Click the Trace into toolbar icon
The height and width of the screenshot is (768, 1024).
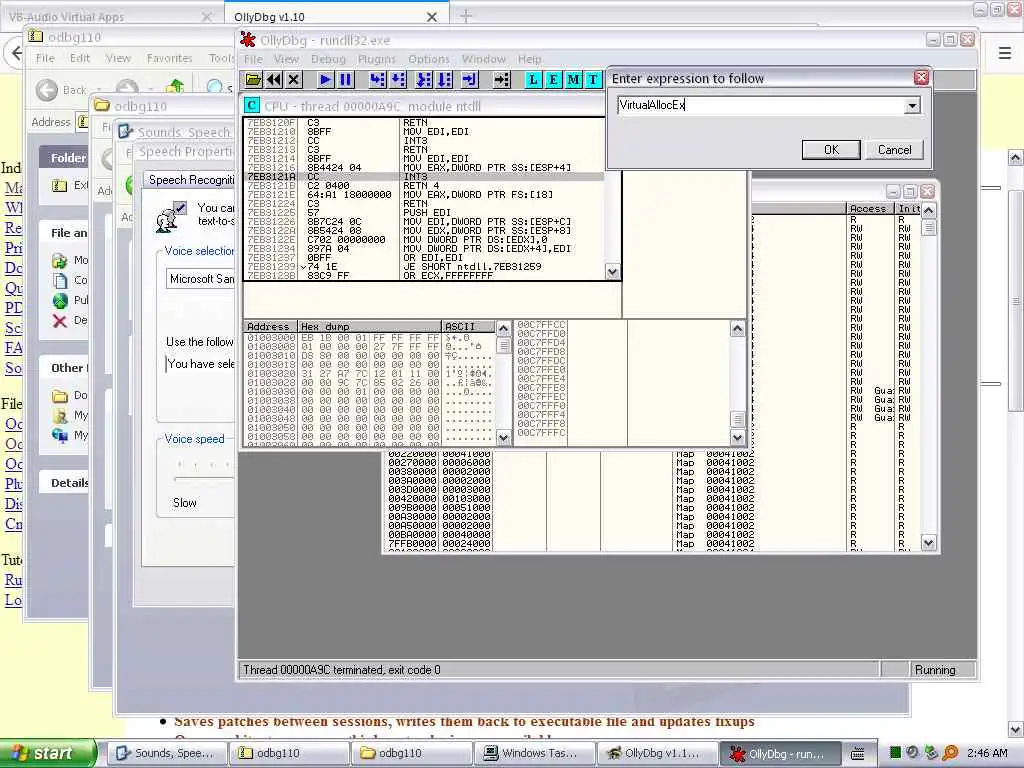(424, 80)
